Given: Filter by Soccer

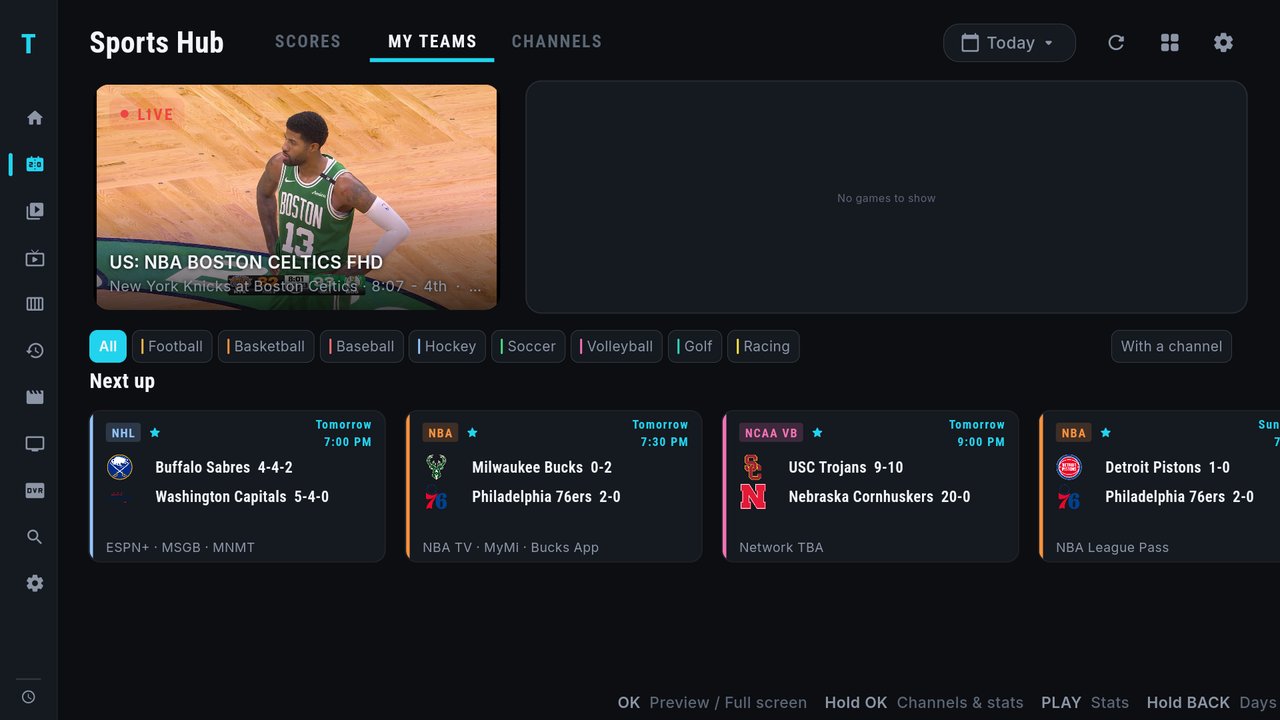Looking at the screenshot, I should point(528,346).
